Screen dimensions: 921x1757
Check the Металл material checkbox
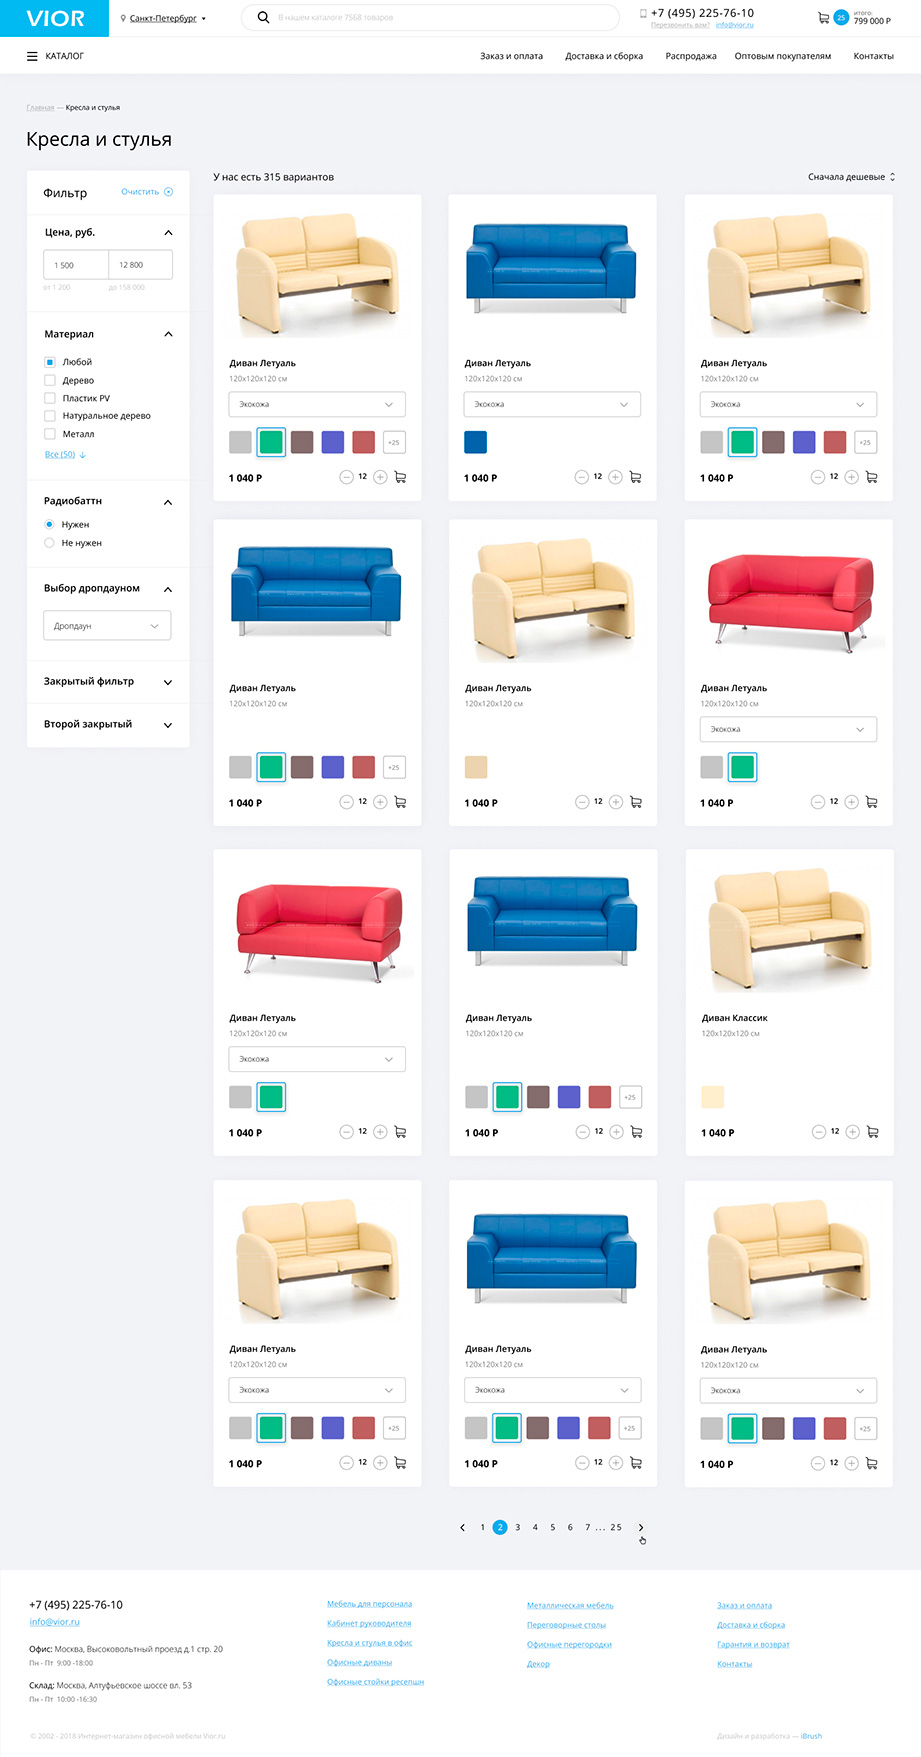50,434
